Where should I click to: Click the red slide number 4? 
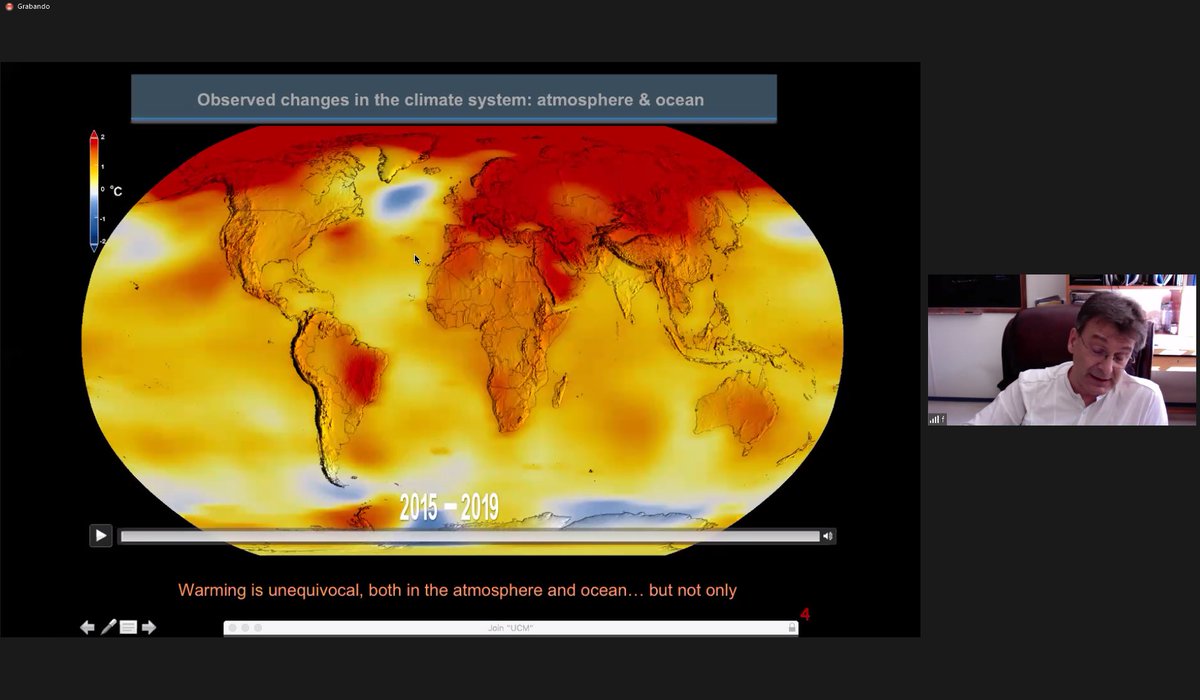tap(805, 614)
